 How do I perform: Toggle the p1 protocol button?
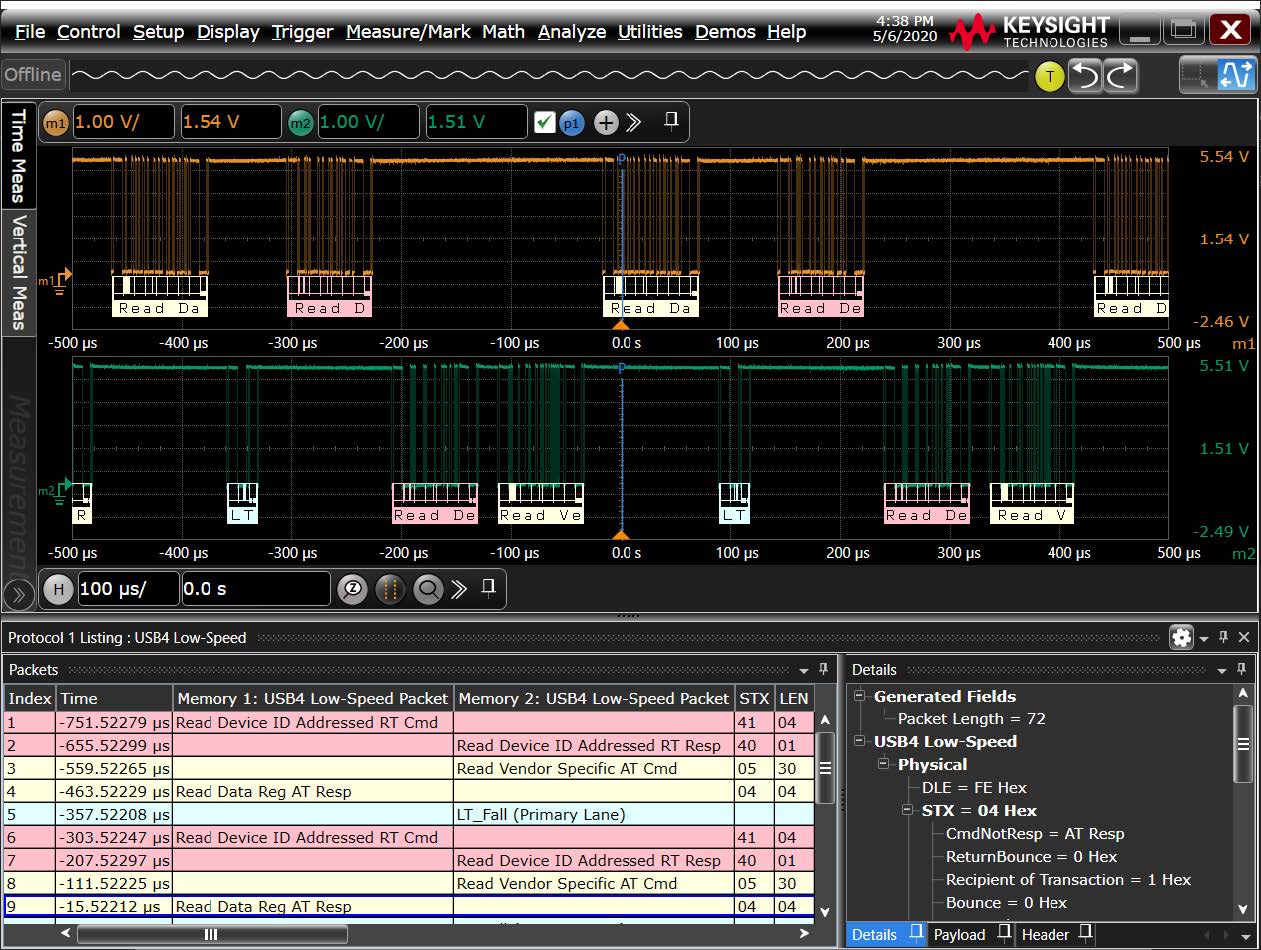click(571, 122)
